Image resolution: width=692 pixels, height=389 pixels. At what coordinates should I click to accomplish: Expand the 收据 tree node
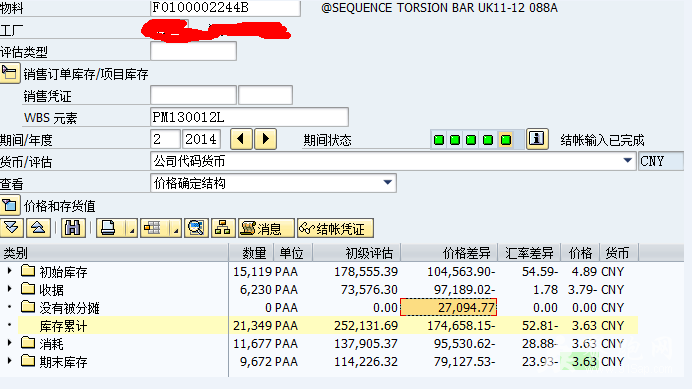click(9, 289)
